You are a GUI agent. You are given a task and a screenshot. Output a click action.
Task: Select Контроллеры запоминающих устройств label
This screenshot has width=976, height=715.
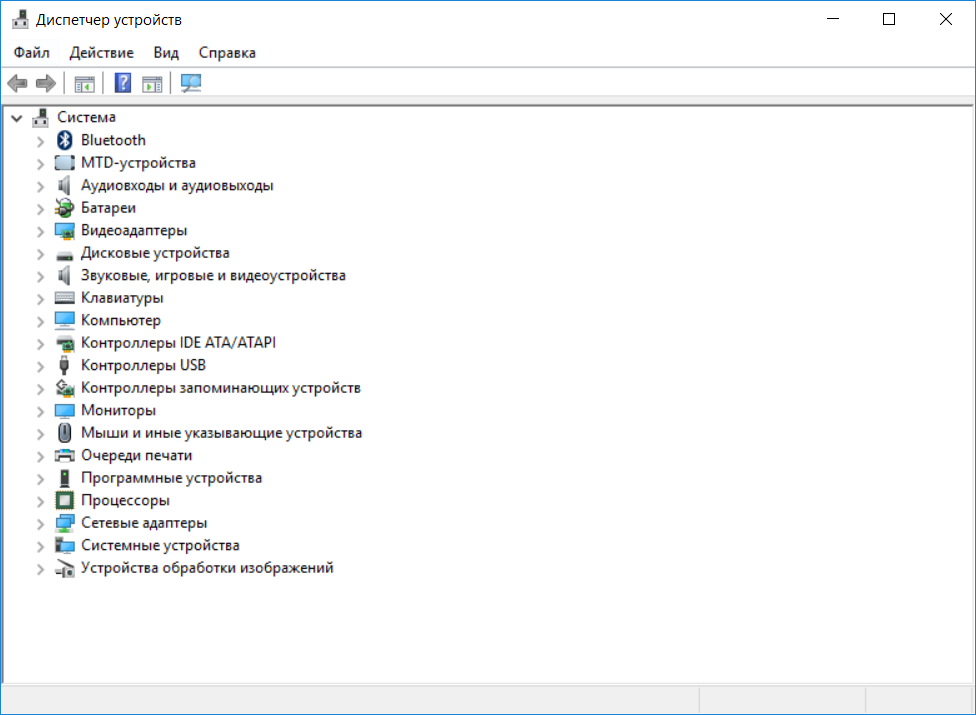point(221,388)
